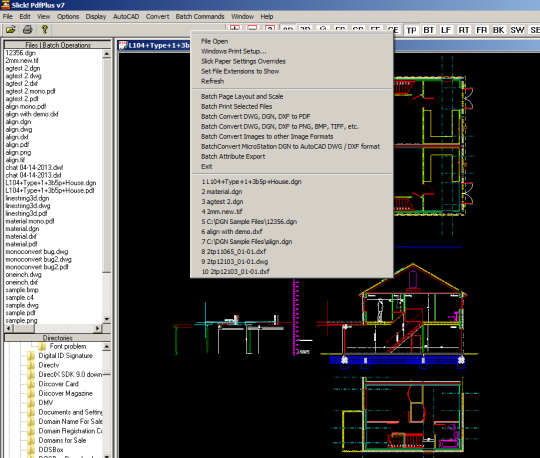The width and height of the screenshot is (540, 458).
Task: Select the BK view button
Action: [499, 30]
